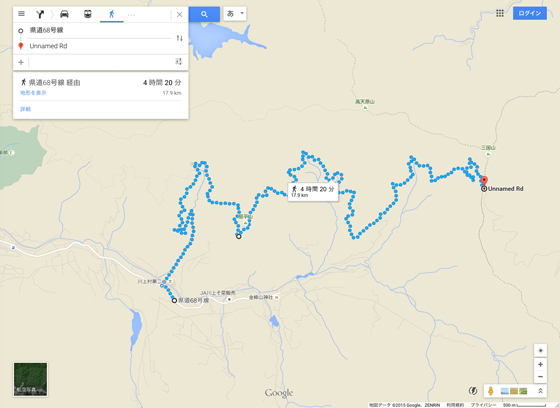Open the hamburger main menu
The height and width of the screenshot is (408, 560).
point(21,14)
